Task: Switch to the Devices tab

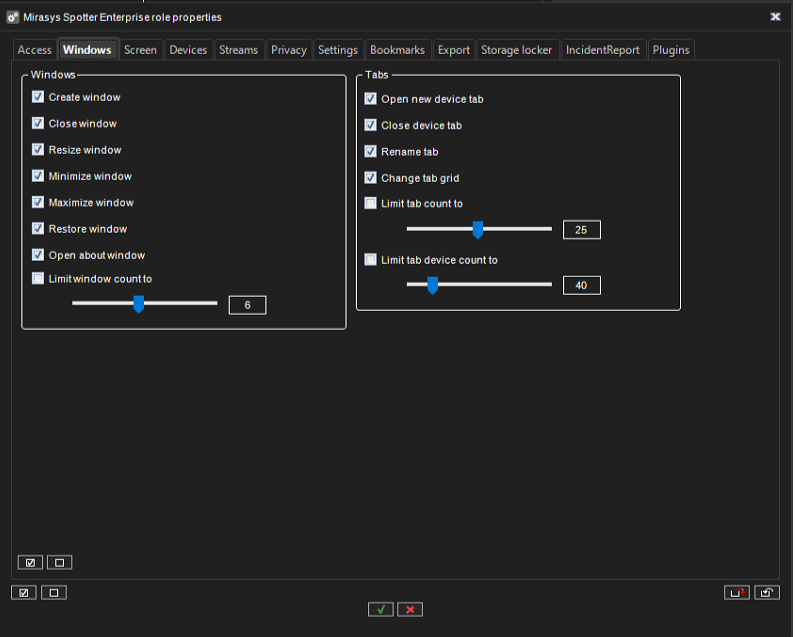Action: tap(188, 50)
